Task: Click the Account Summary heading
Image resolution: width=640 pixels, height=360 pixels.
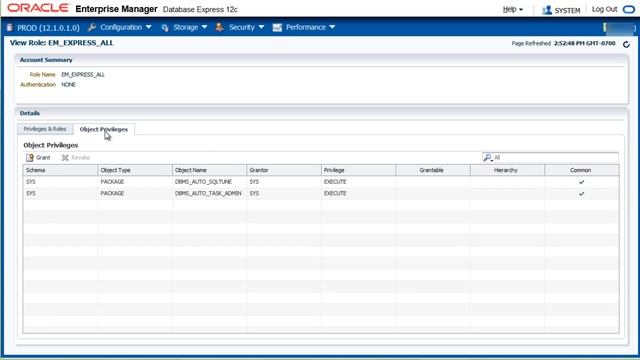Action: pos(46,60)
